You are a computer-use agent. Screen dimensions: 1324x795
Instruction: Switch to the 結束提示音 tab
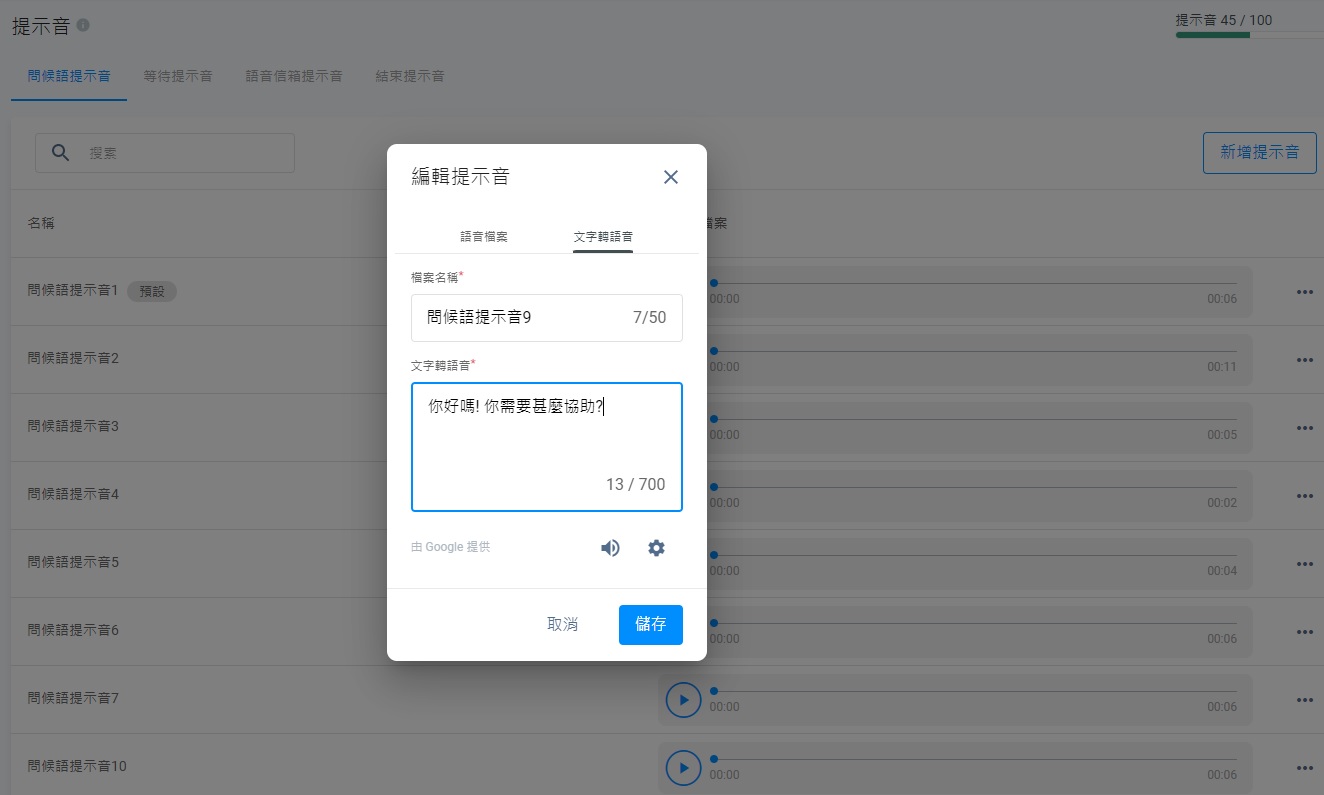click(x=409, y=75)
